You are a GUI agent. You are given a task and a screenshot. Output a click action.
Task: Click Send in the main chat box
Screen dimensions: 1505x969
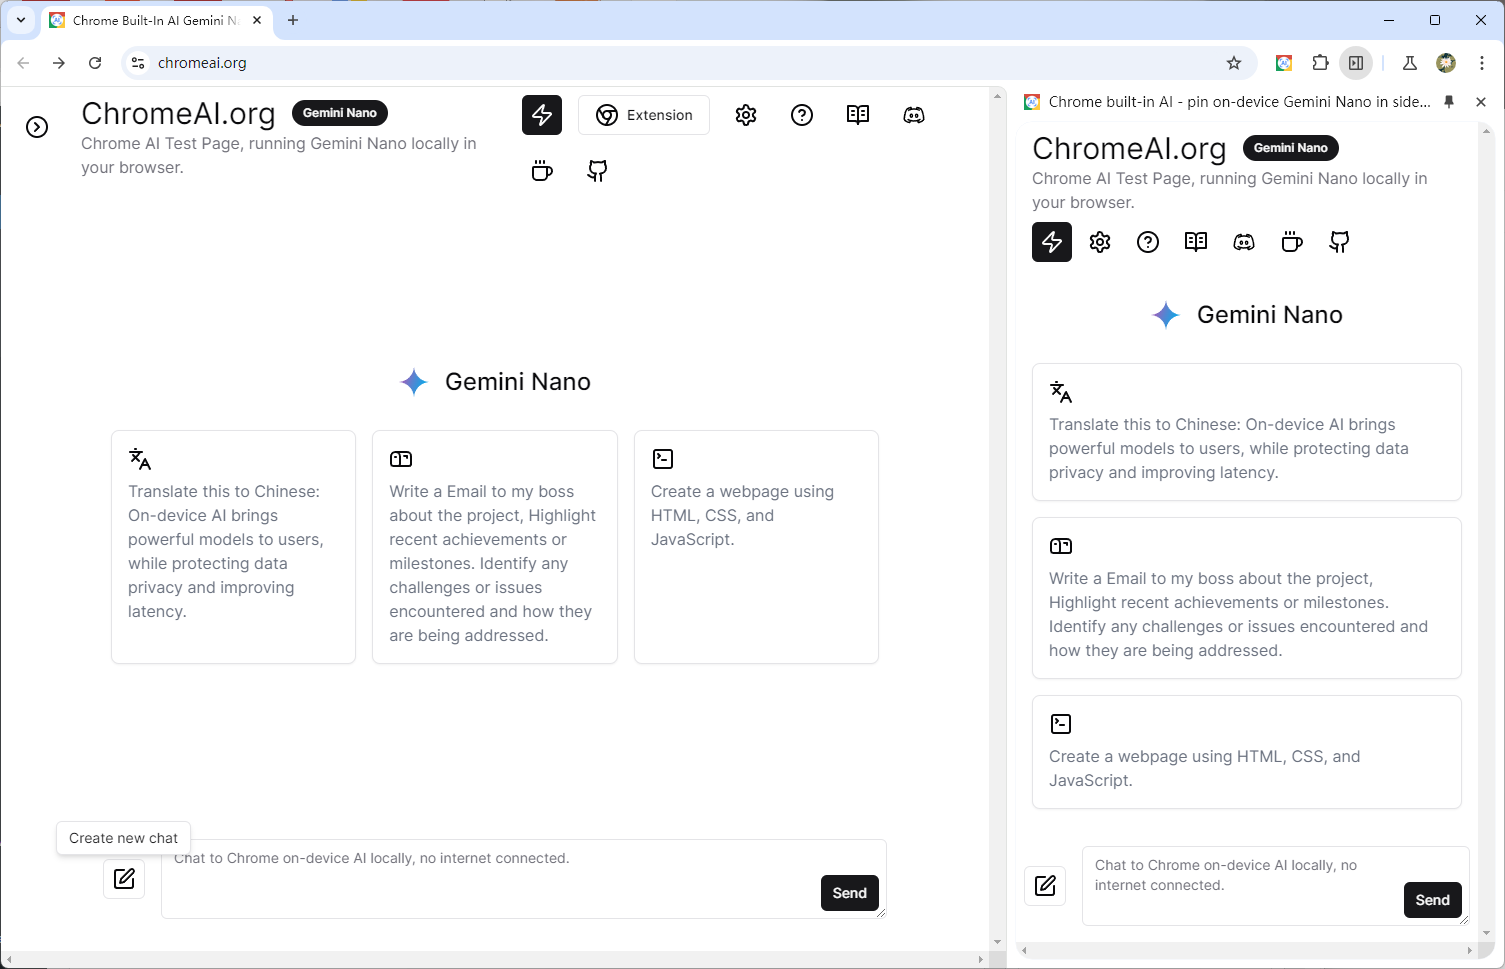(x=850, y=893)
